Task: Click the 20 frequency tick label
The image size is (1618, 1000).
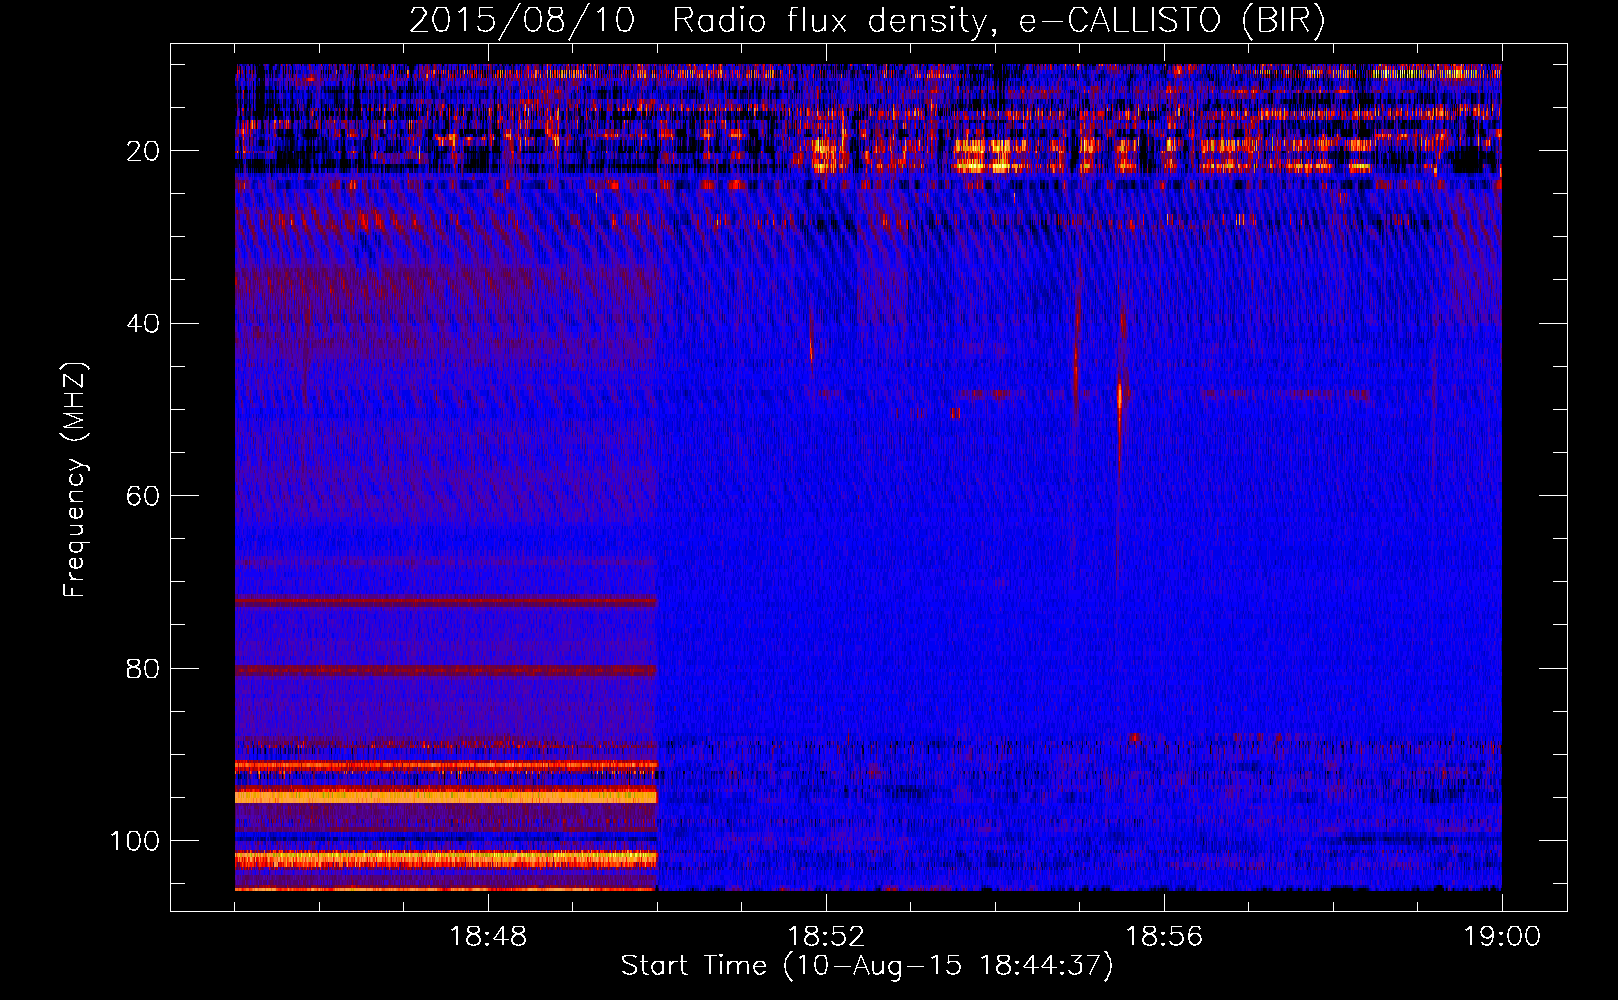Action: pyautogui.click(x=143, y=151)
